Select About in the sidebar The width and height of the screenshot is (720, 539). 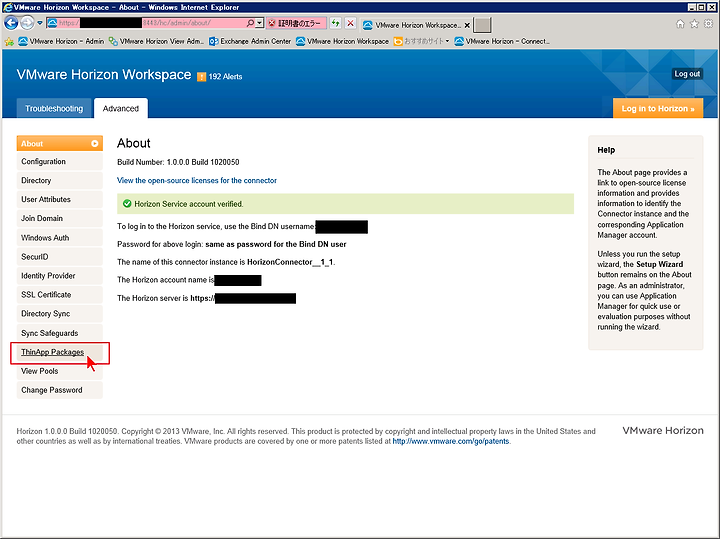[x=60, y=143]
